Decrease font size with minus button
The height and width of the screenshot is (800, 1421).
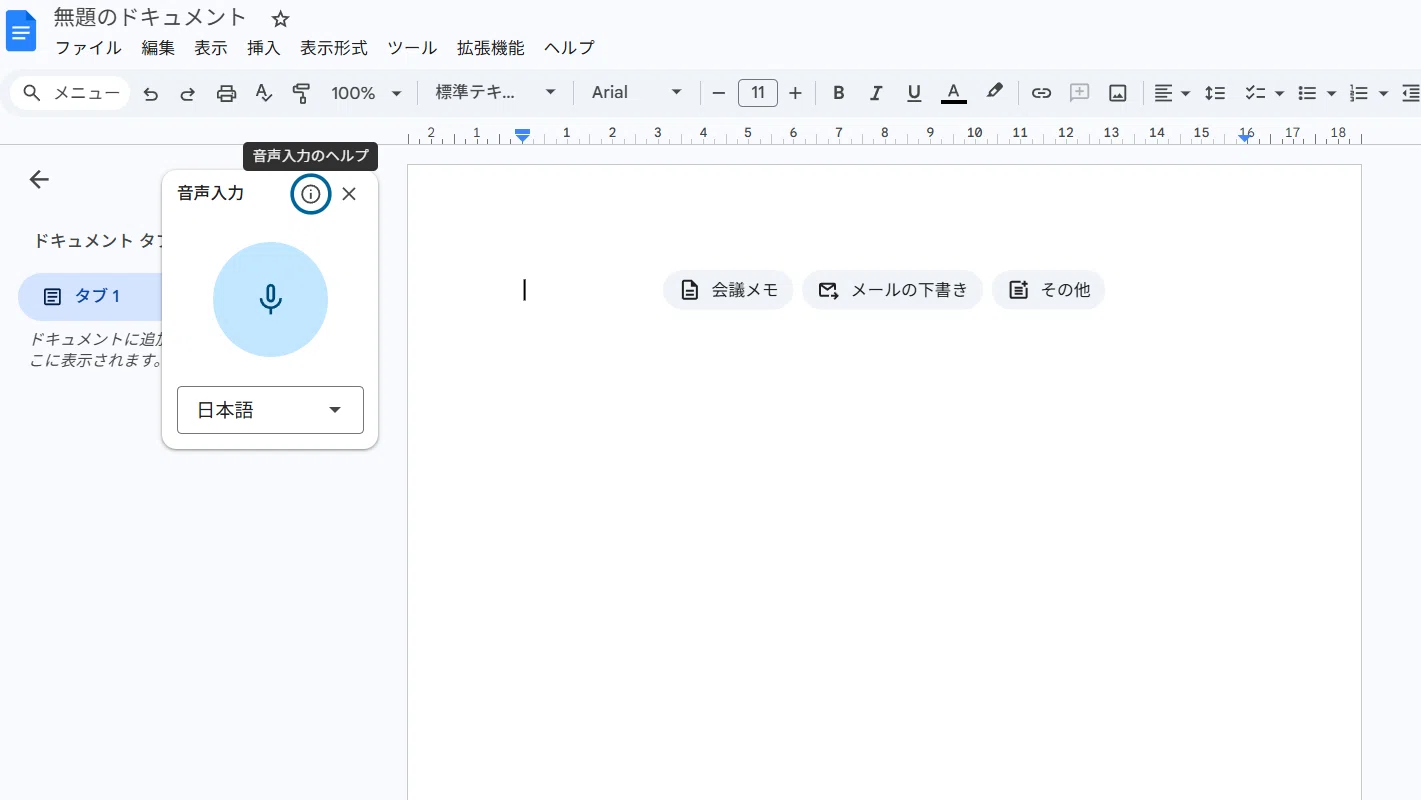tap(718, 93)
